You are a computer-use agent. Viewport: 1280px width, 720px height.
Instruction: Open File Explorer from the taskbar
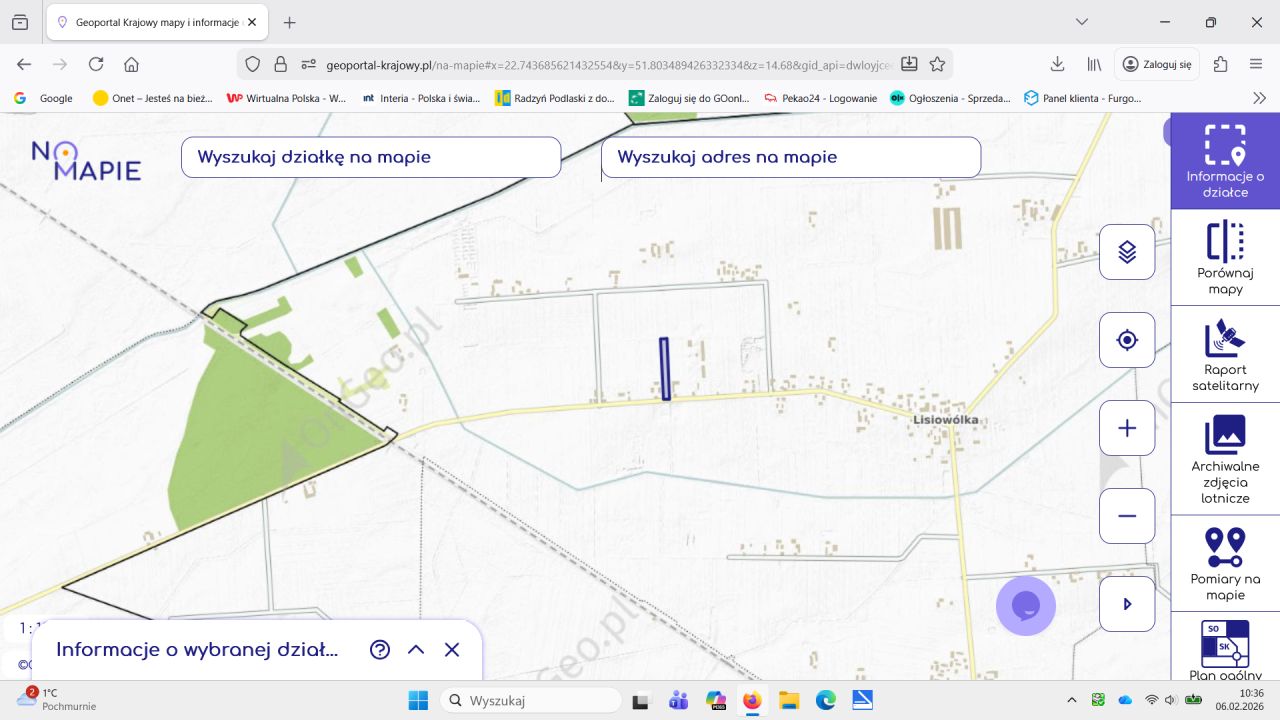[789, 700]
